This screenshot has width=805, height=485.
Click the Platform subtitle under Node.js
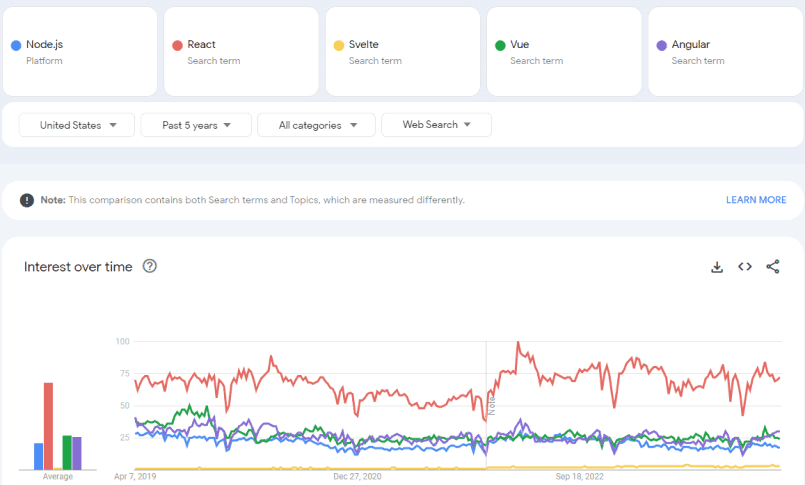click(44, 61)
